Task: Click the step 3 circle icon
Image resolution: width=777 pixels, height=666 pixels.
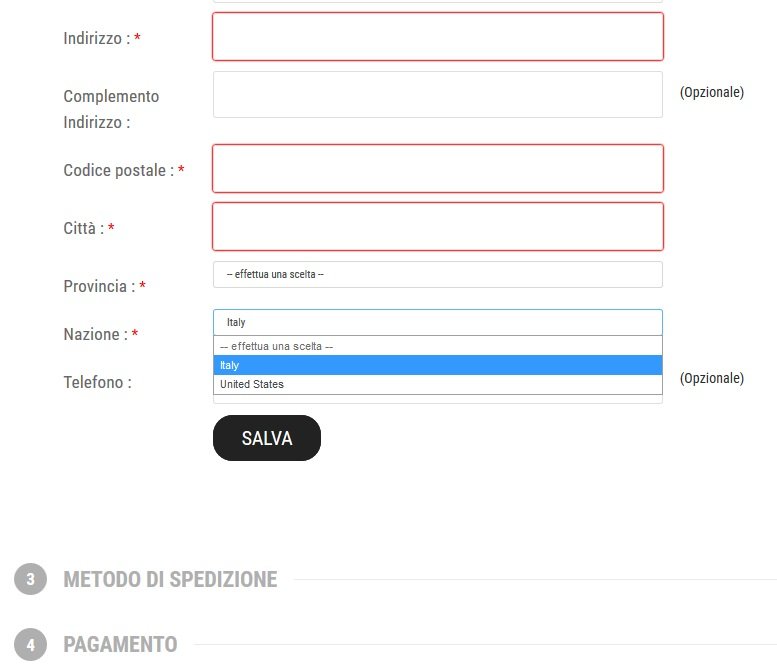Action: [x=30, y=579]
